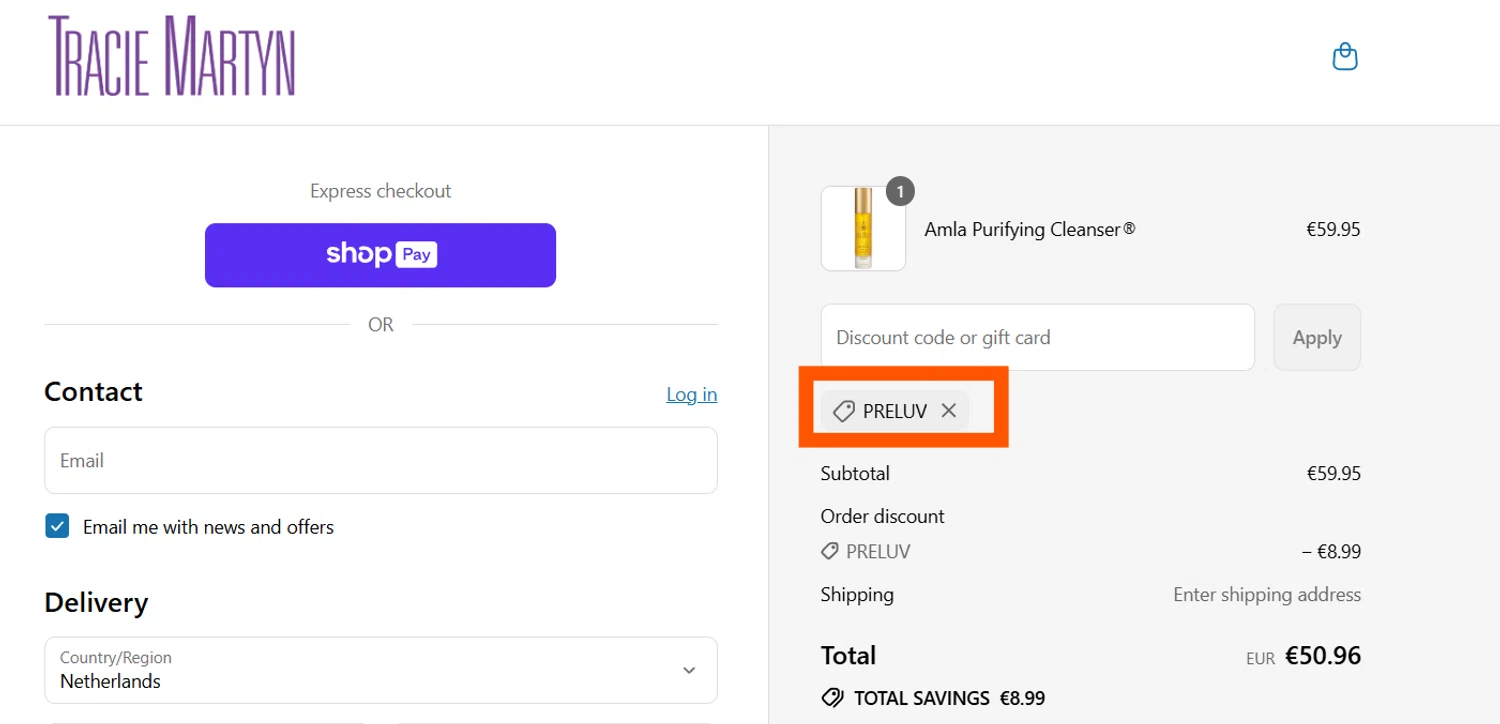Click the Order discount label
The image size is (1500, 724).
pyautogui.click(x=883, y=516)
